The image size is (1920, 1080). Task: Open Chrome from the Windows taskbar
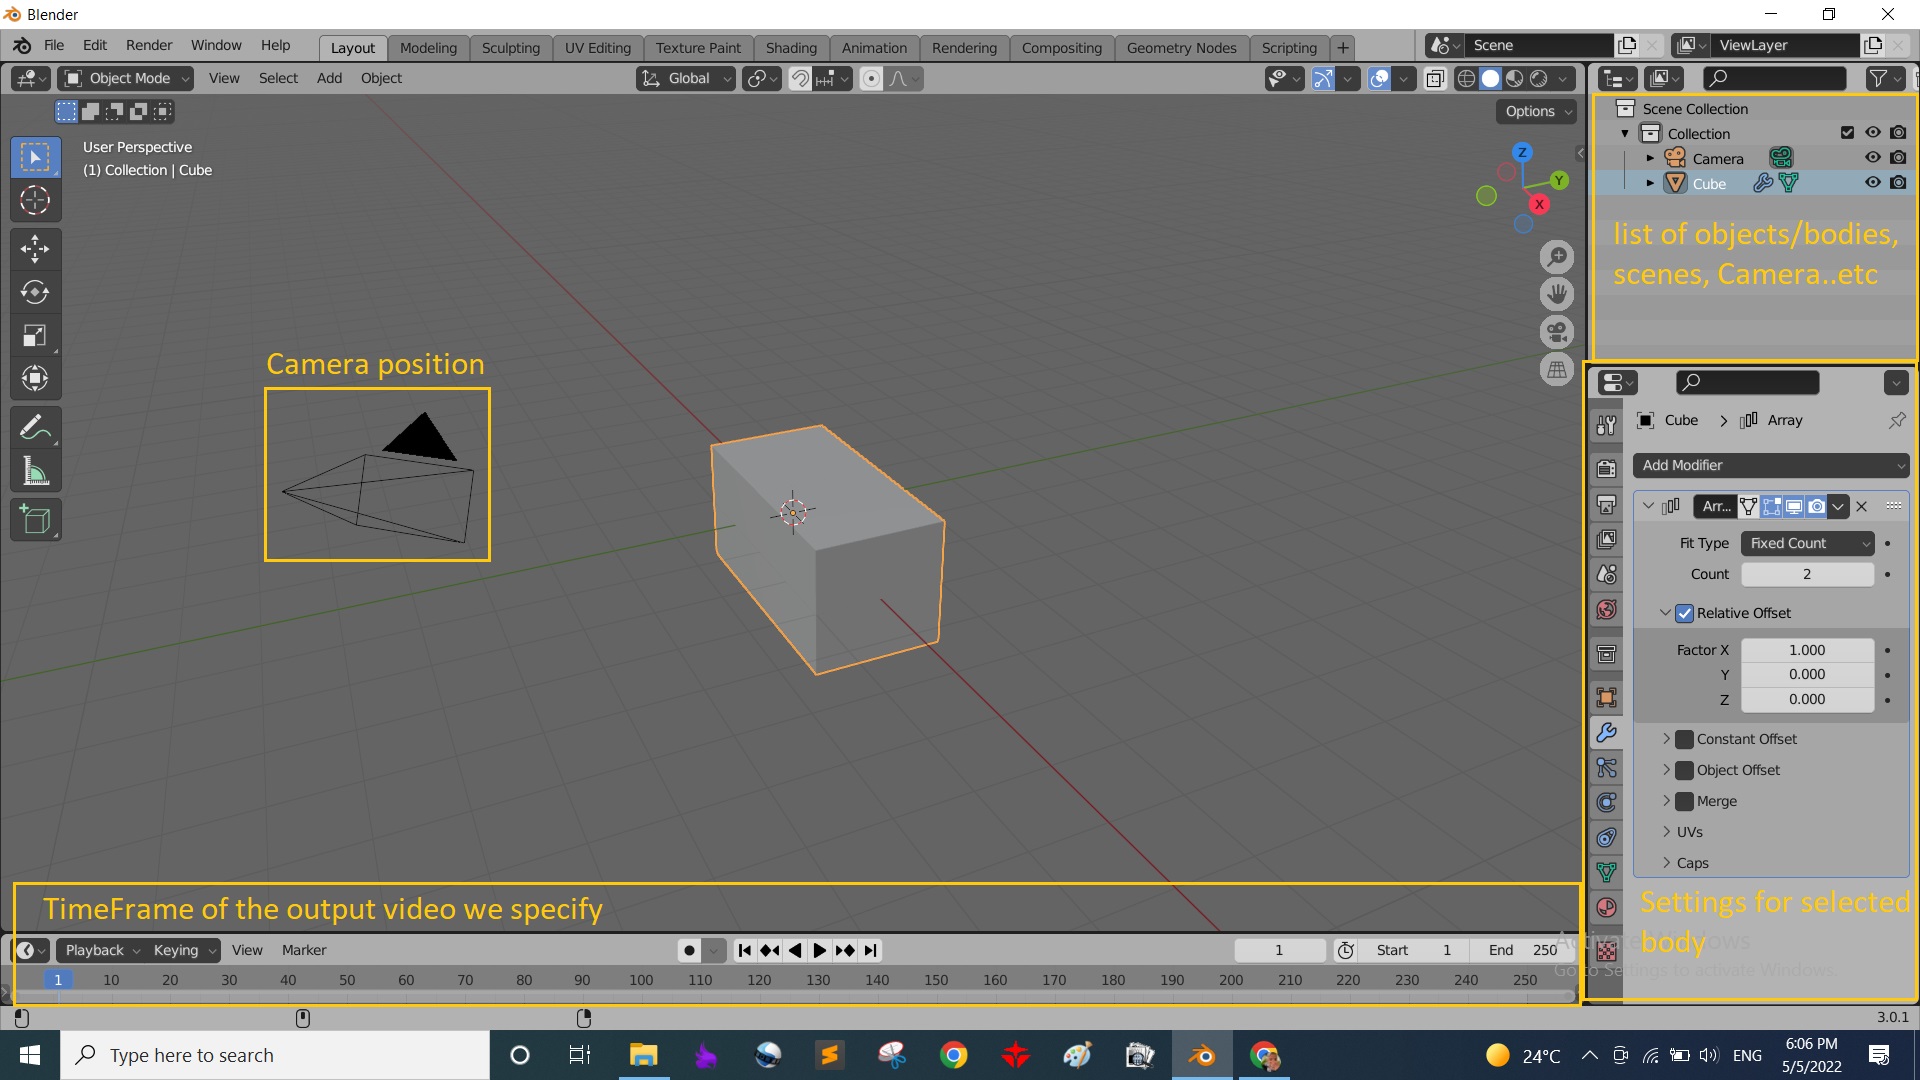tap(954, 1055)
